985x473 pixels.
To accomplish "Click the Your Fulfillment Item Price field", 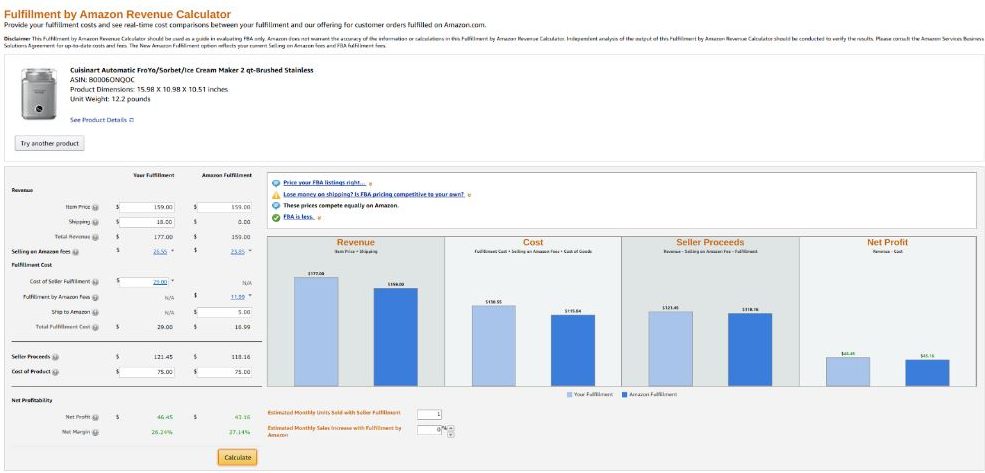I will point(146,207).
